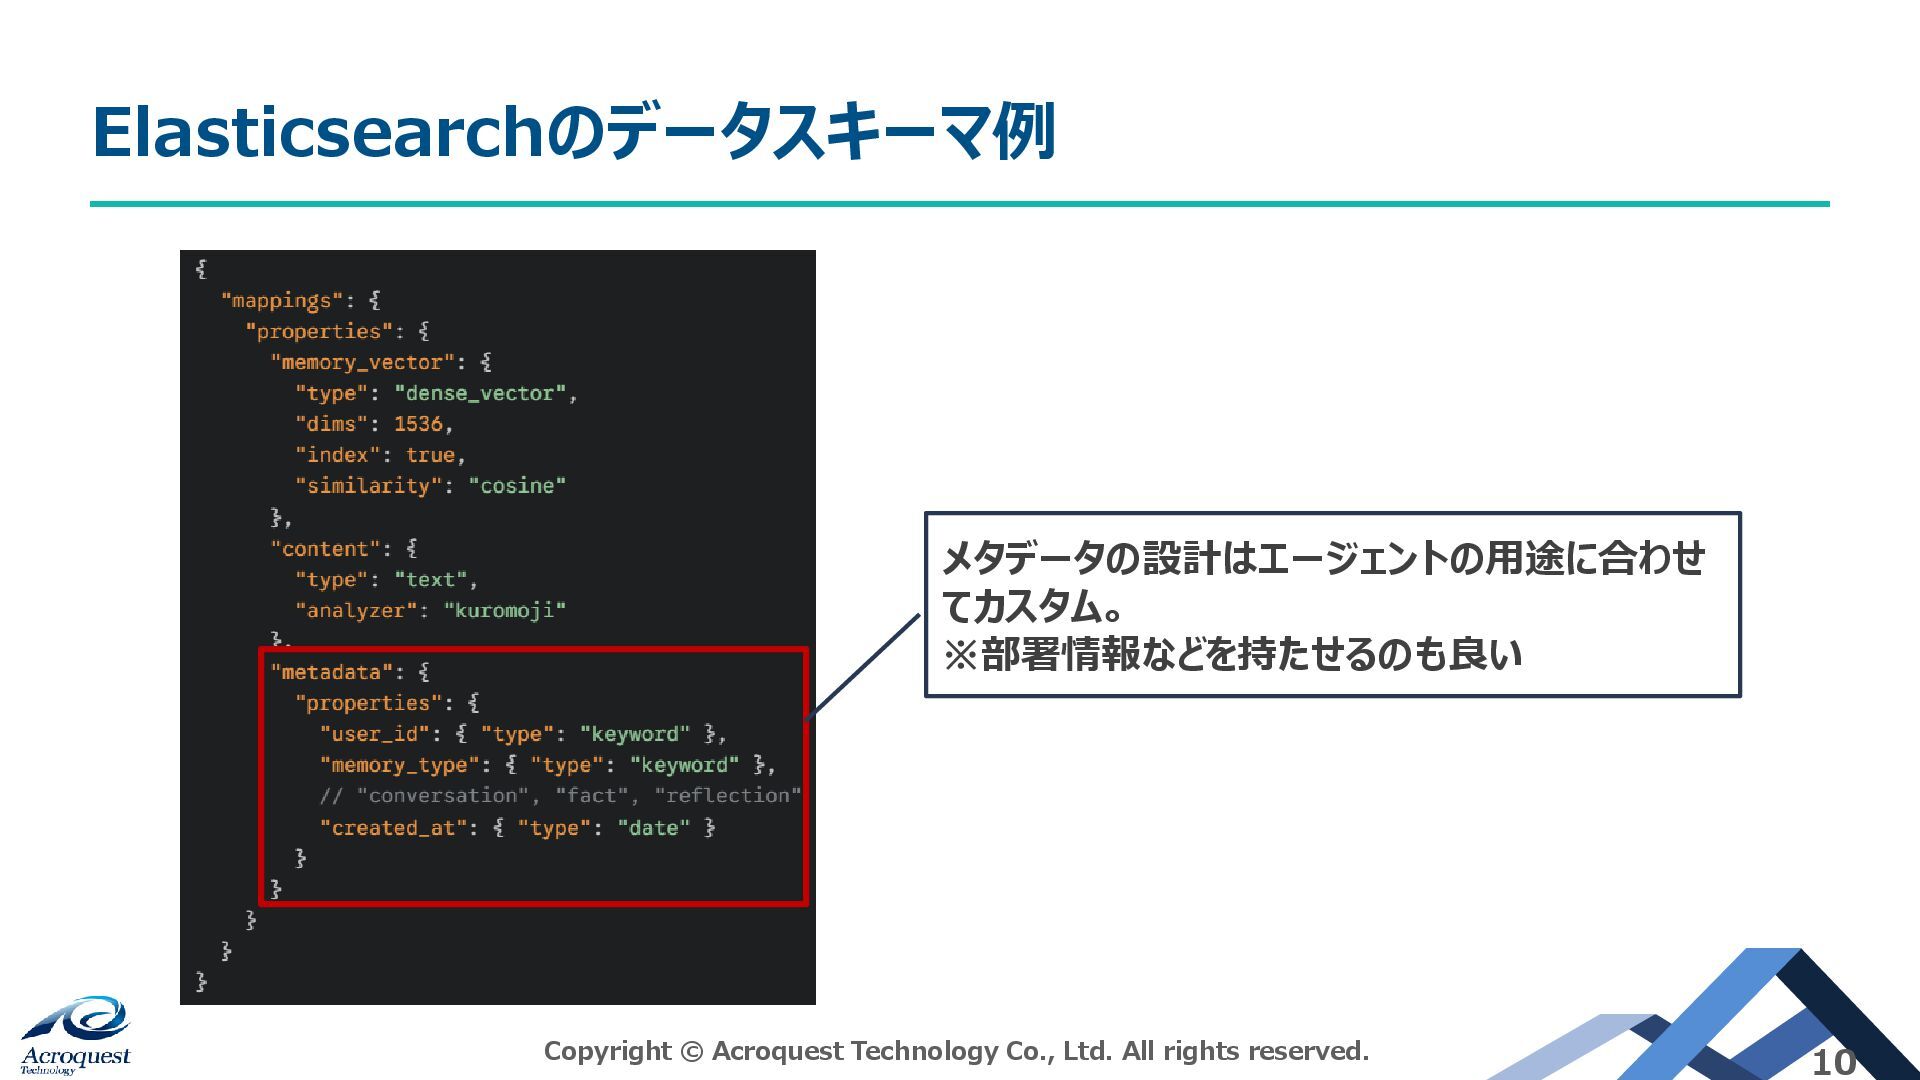Click the "metadata" key in red box
This screenshot has width=1920, height=1080.
click(x=331, y=672)
